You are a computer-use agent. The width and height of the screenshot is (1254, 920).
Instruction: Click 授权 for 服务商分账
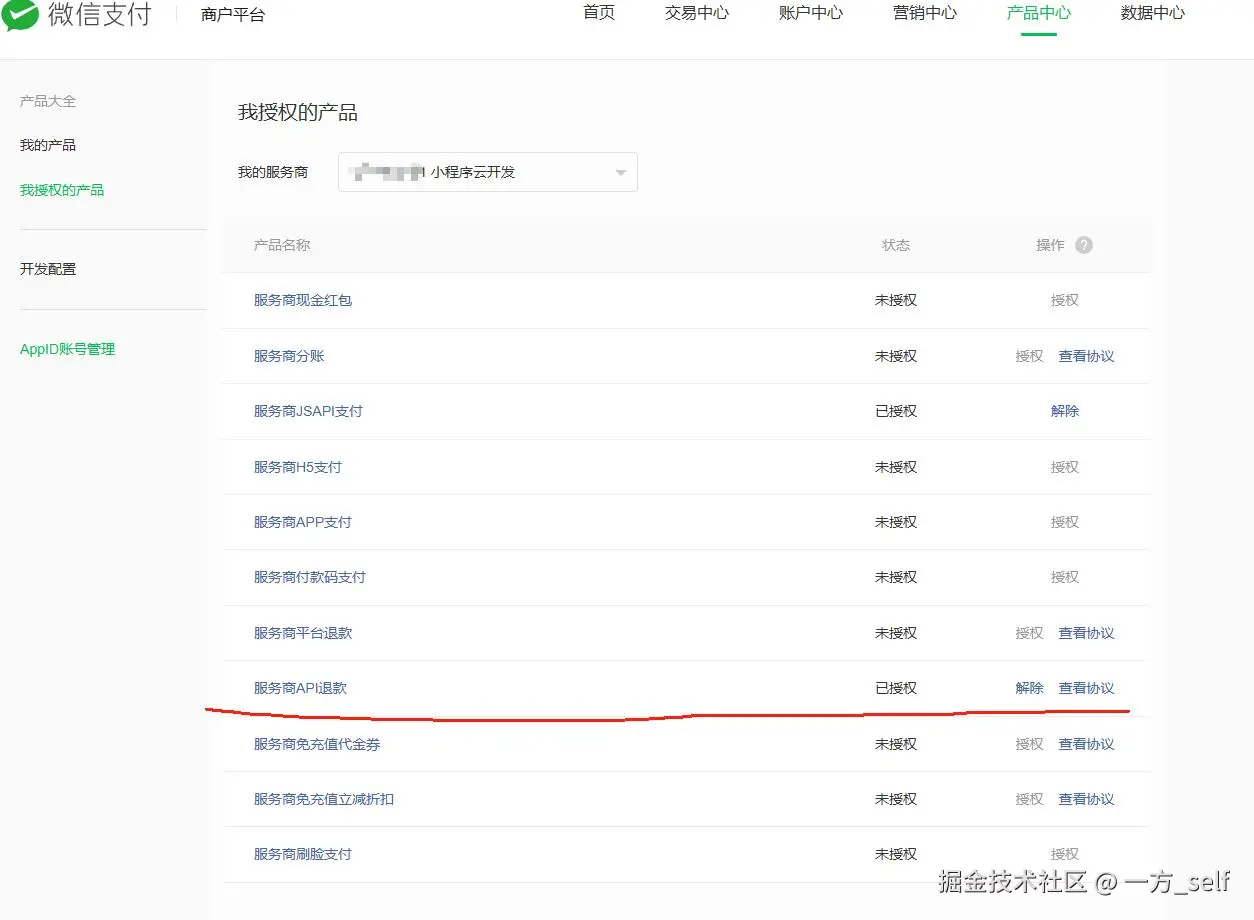click(1030, 356)
